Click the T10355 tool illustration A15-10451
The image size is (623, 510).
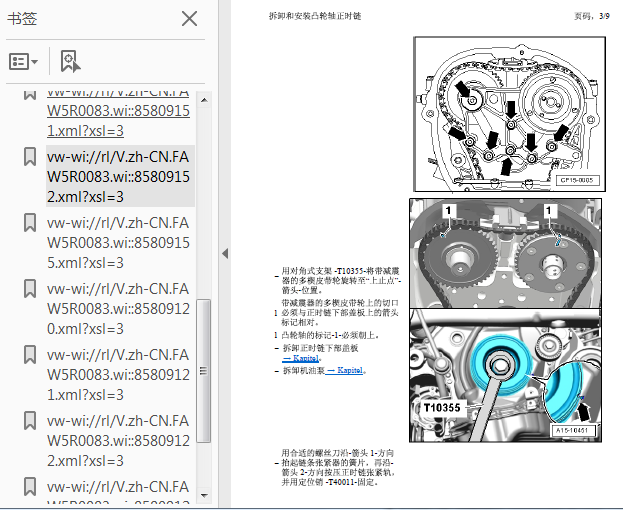[x=505, y=375]
